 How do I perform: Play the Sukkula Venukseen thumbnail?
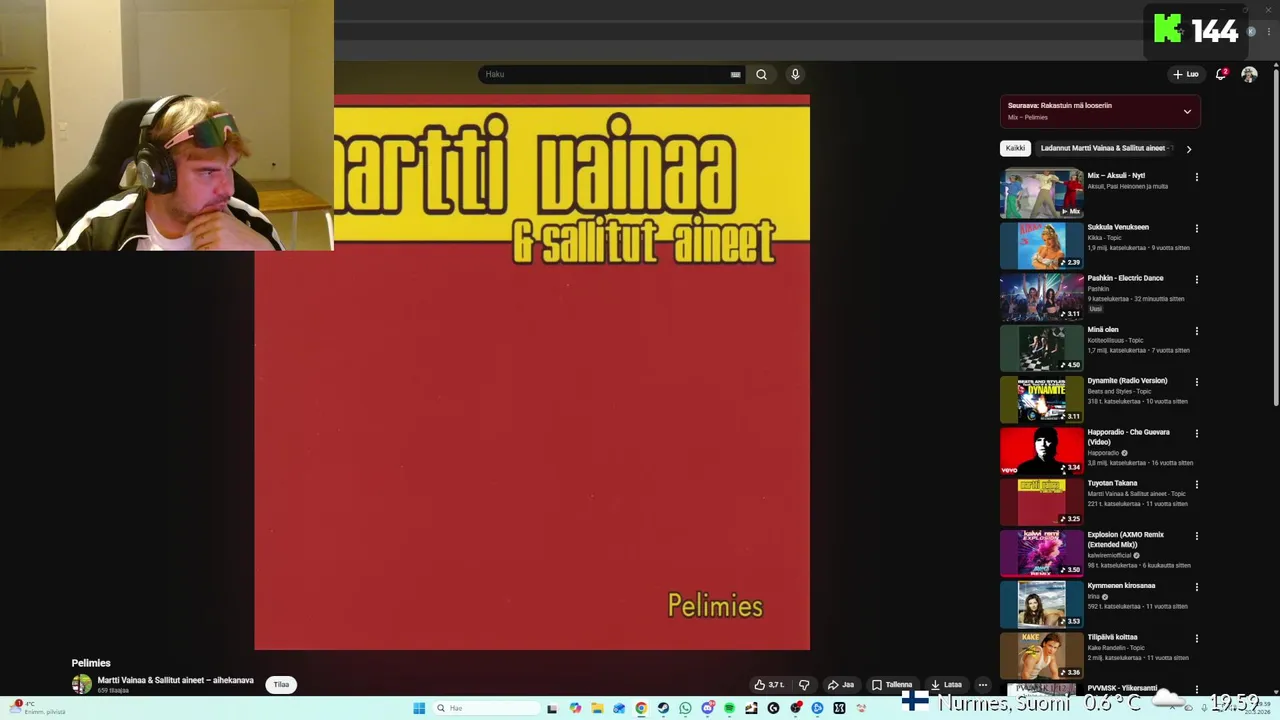[x=1041, y=245]
